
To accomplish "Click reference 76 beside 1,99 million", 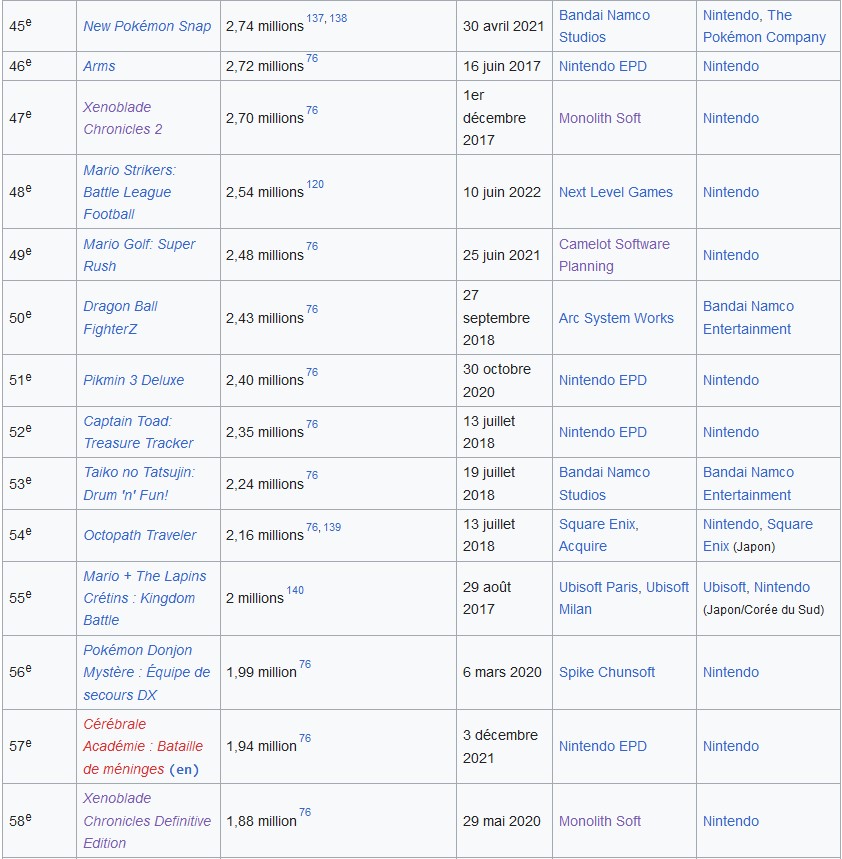I will click(305, 664).
